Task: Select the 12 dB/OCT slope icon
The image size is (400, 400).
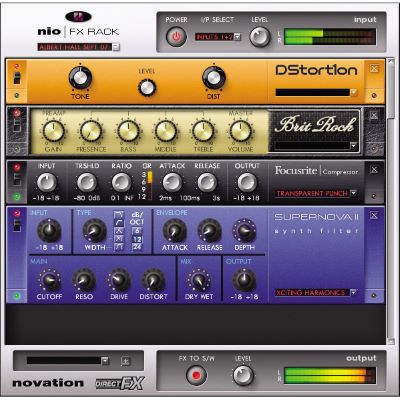Action: click(x=137, y=239)
